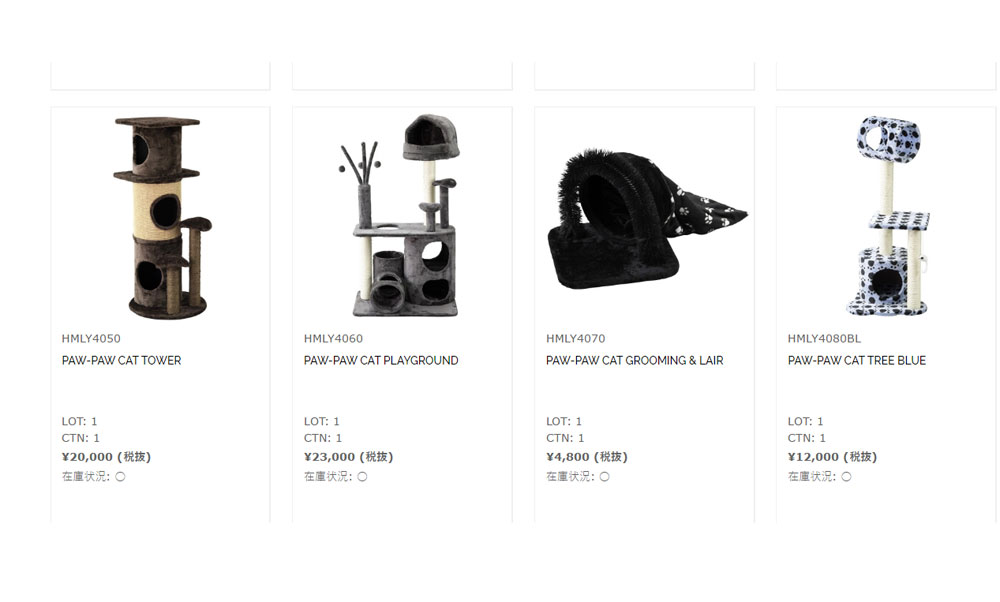Select the HMLY4050 product code
The width and height of the screenshot is (1000, 602).
[x=91, y=339]
